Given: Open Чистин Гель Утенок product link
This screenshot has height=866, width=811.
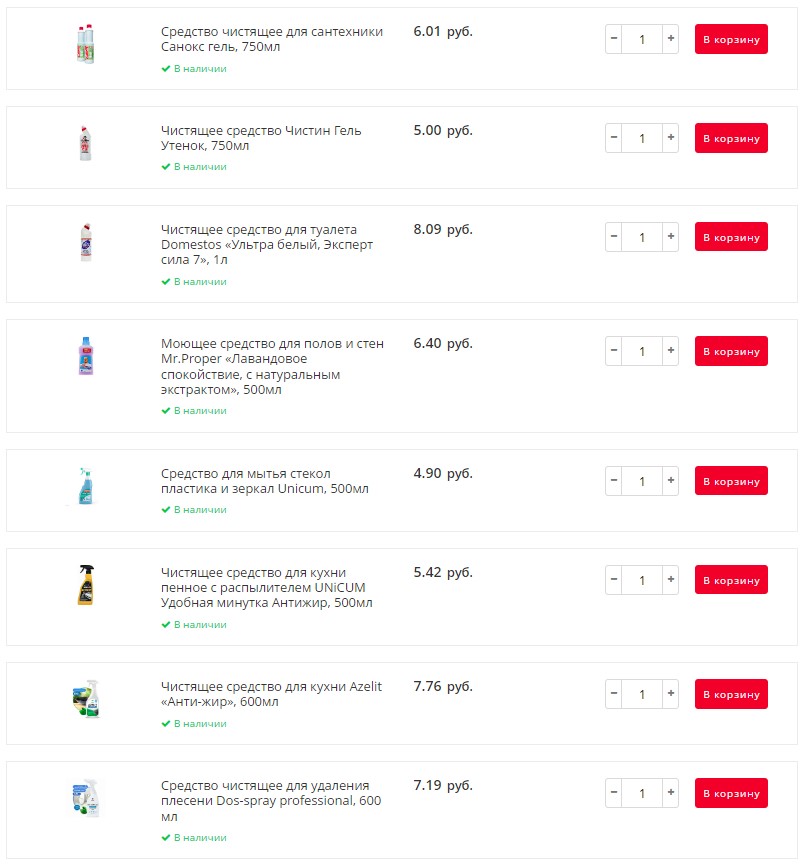Looking at the screenshot, I should click(261, 138).
